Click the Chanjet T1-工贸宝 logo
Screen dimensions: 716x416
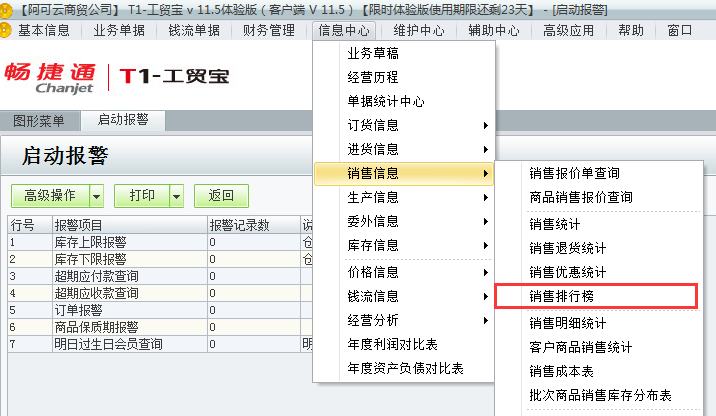point(117,77)
